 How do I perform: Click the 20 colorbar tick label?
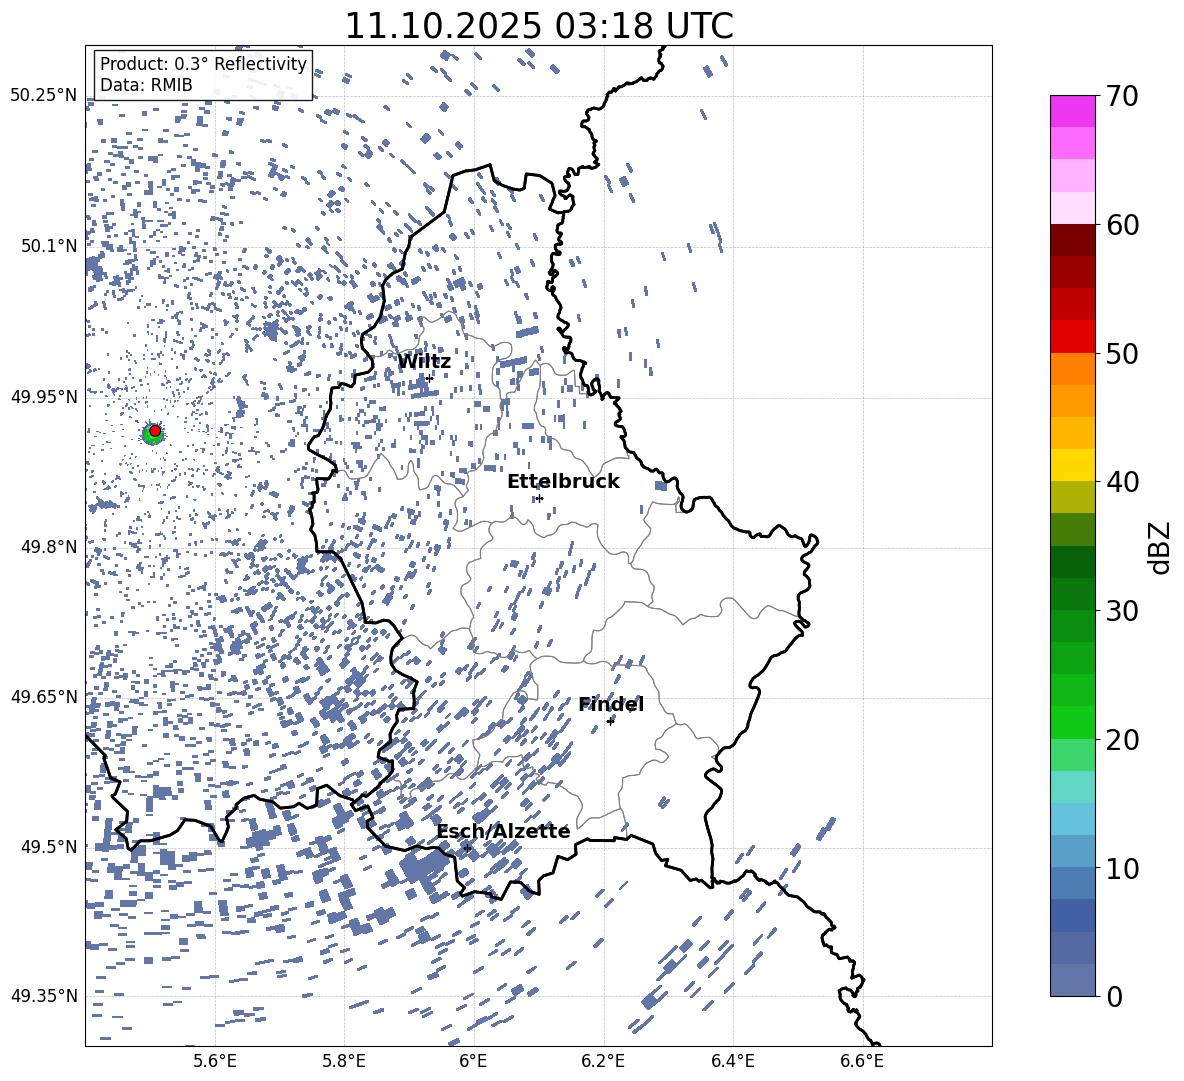1122,739
